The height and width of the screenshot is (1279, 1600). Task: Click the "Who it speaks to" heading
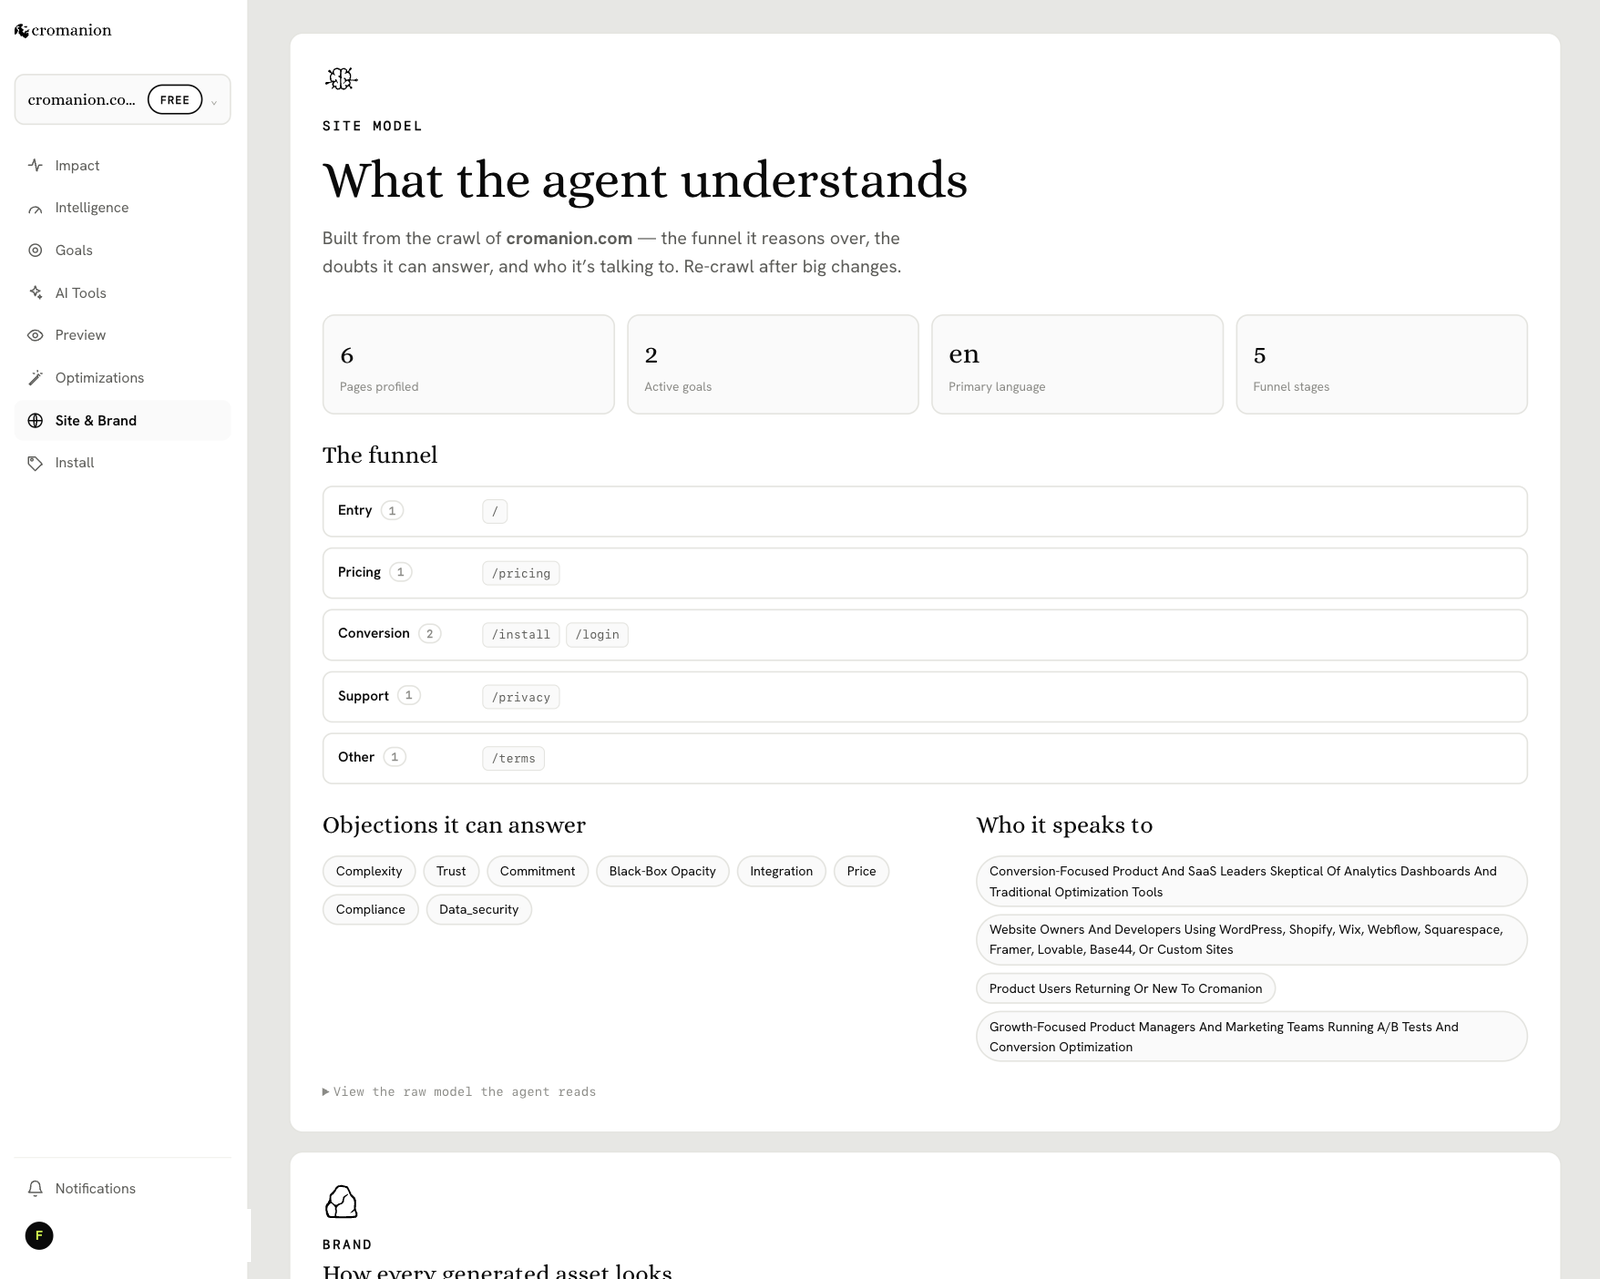coord(1064,825)
